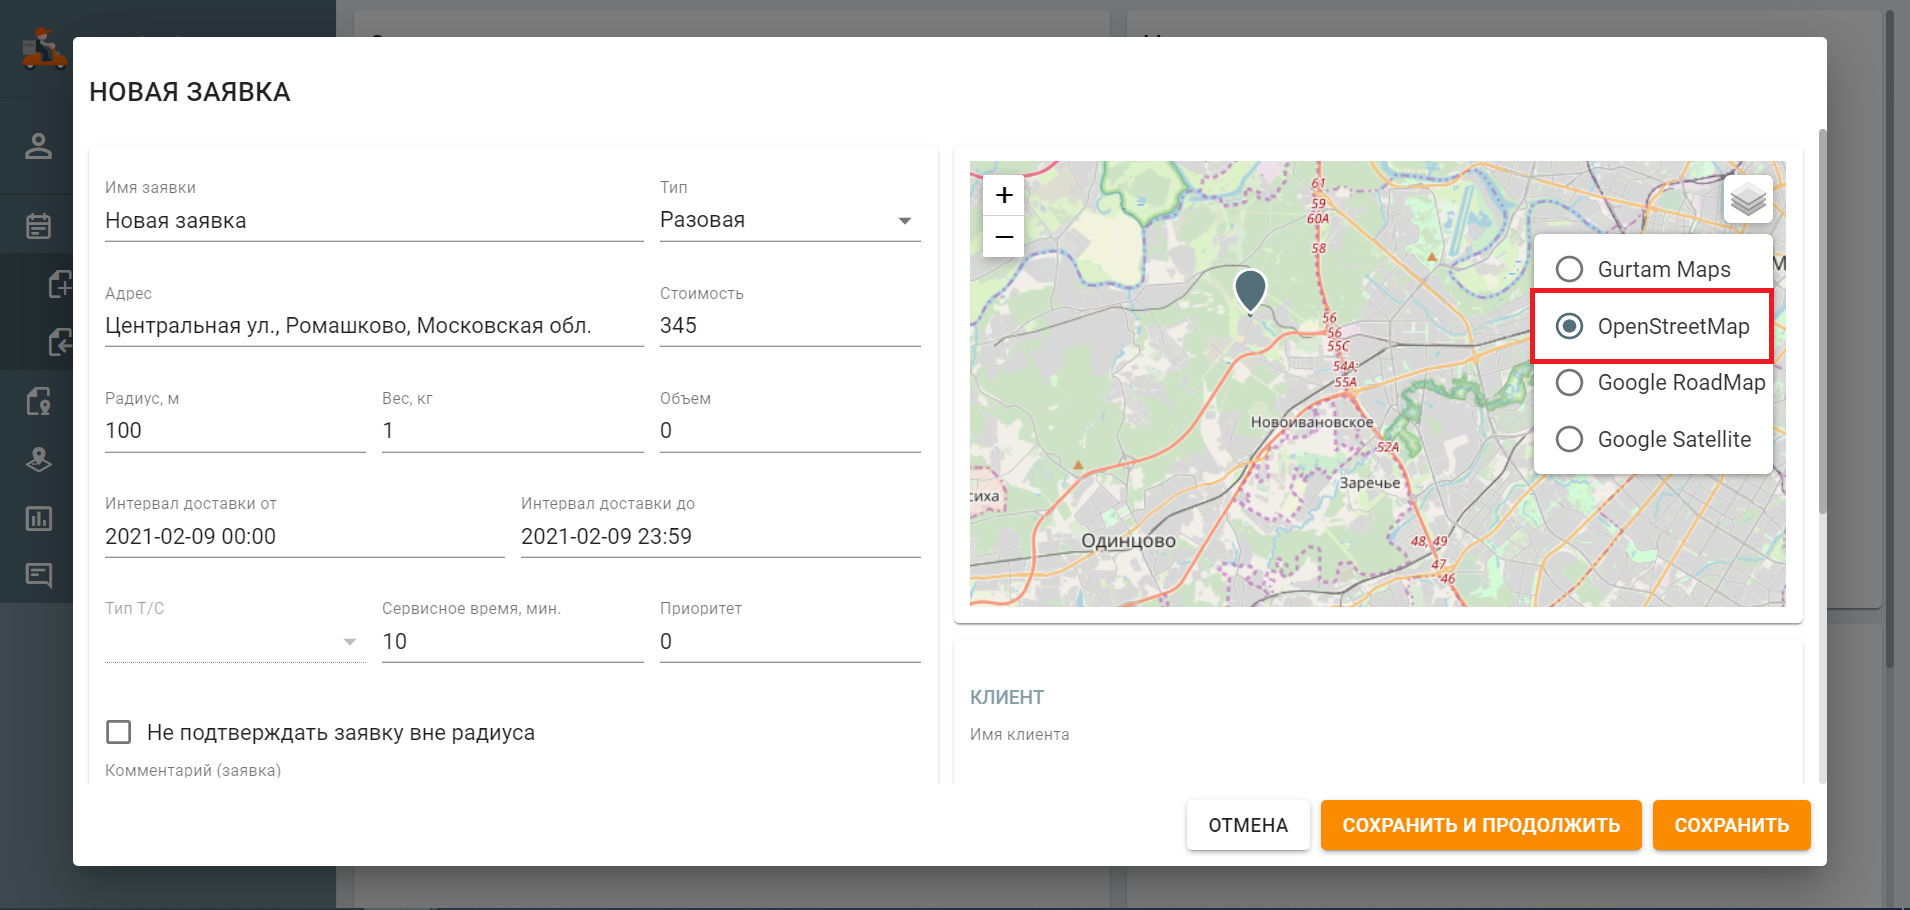Open the Интервал доставки от date picker
Screen dimensions: 1910x910
[x=304, y=537]
